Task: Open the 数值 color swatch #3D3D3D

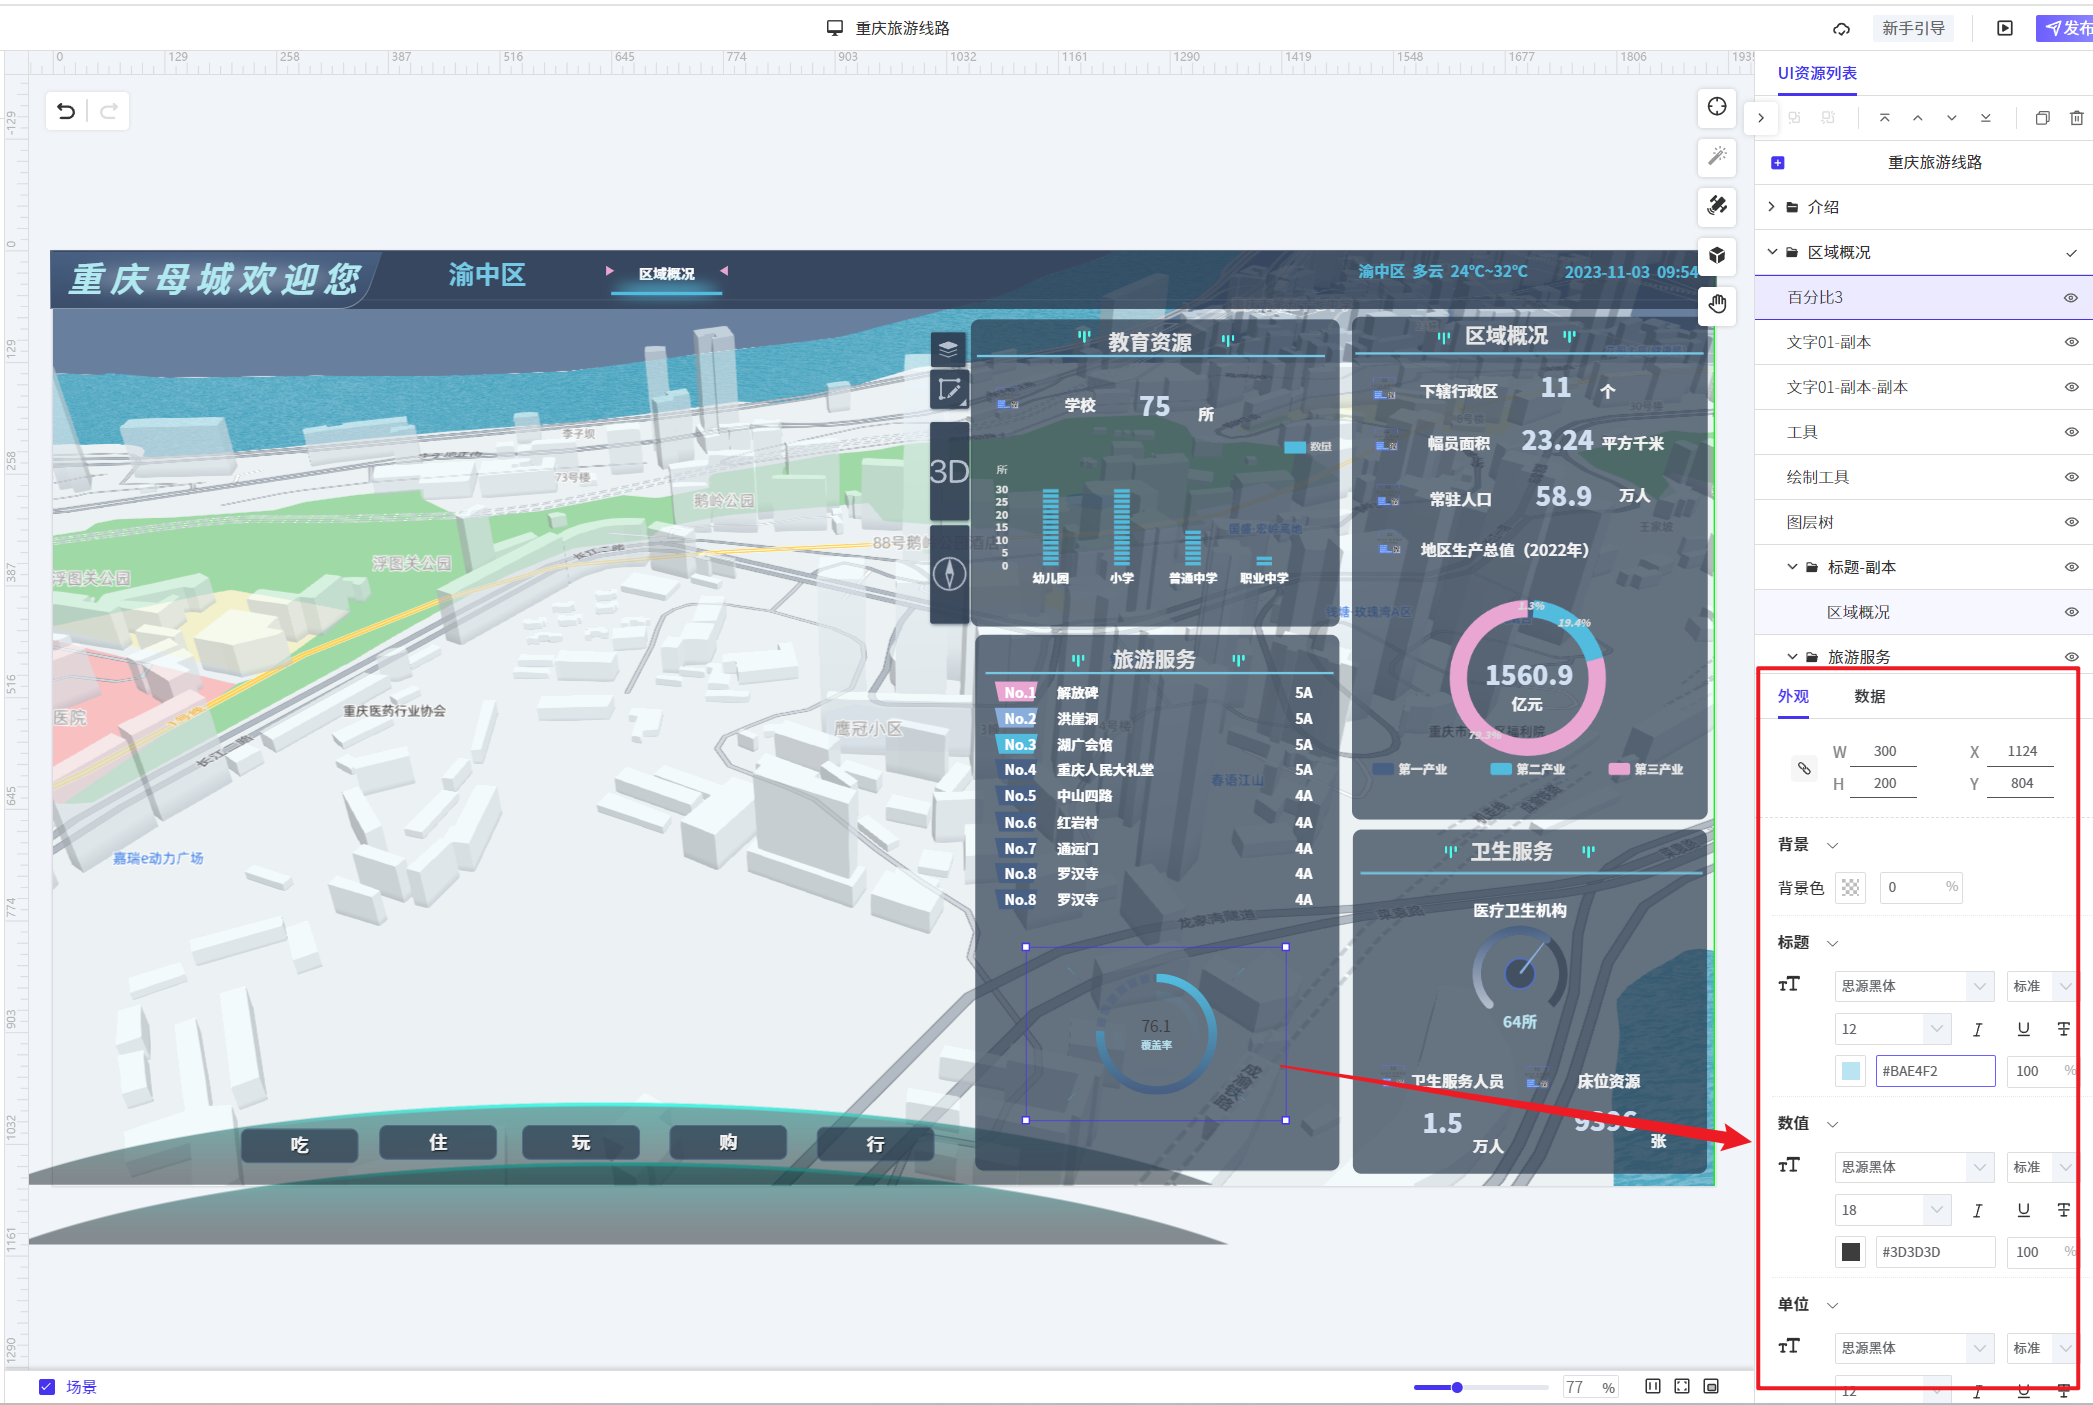Action: (1851, 1252)
